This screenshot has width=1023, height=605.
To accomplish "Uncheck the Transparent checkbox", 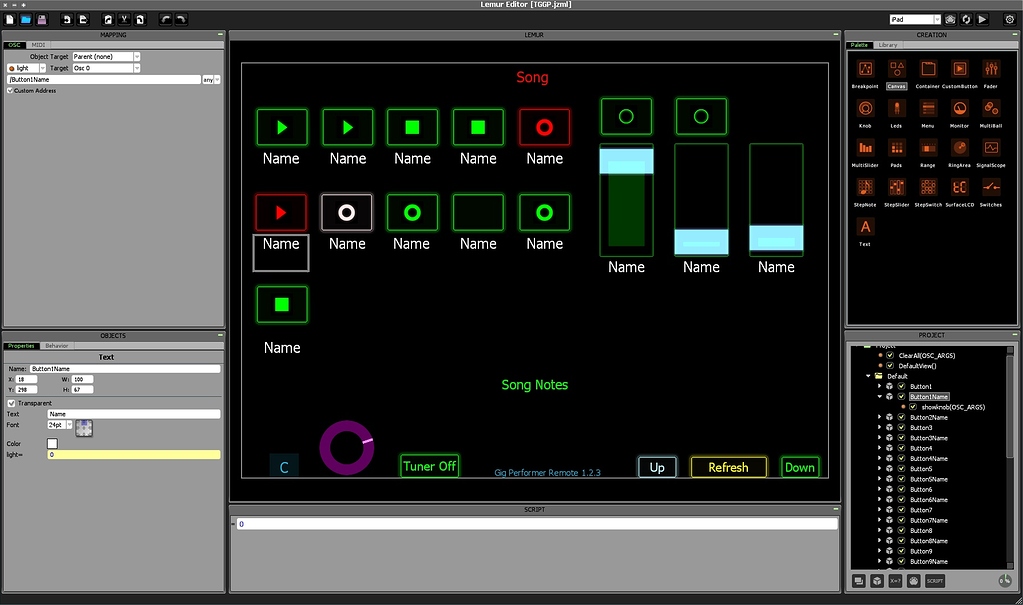I will point(11,403).
